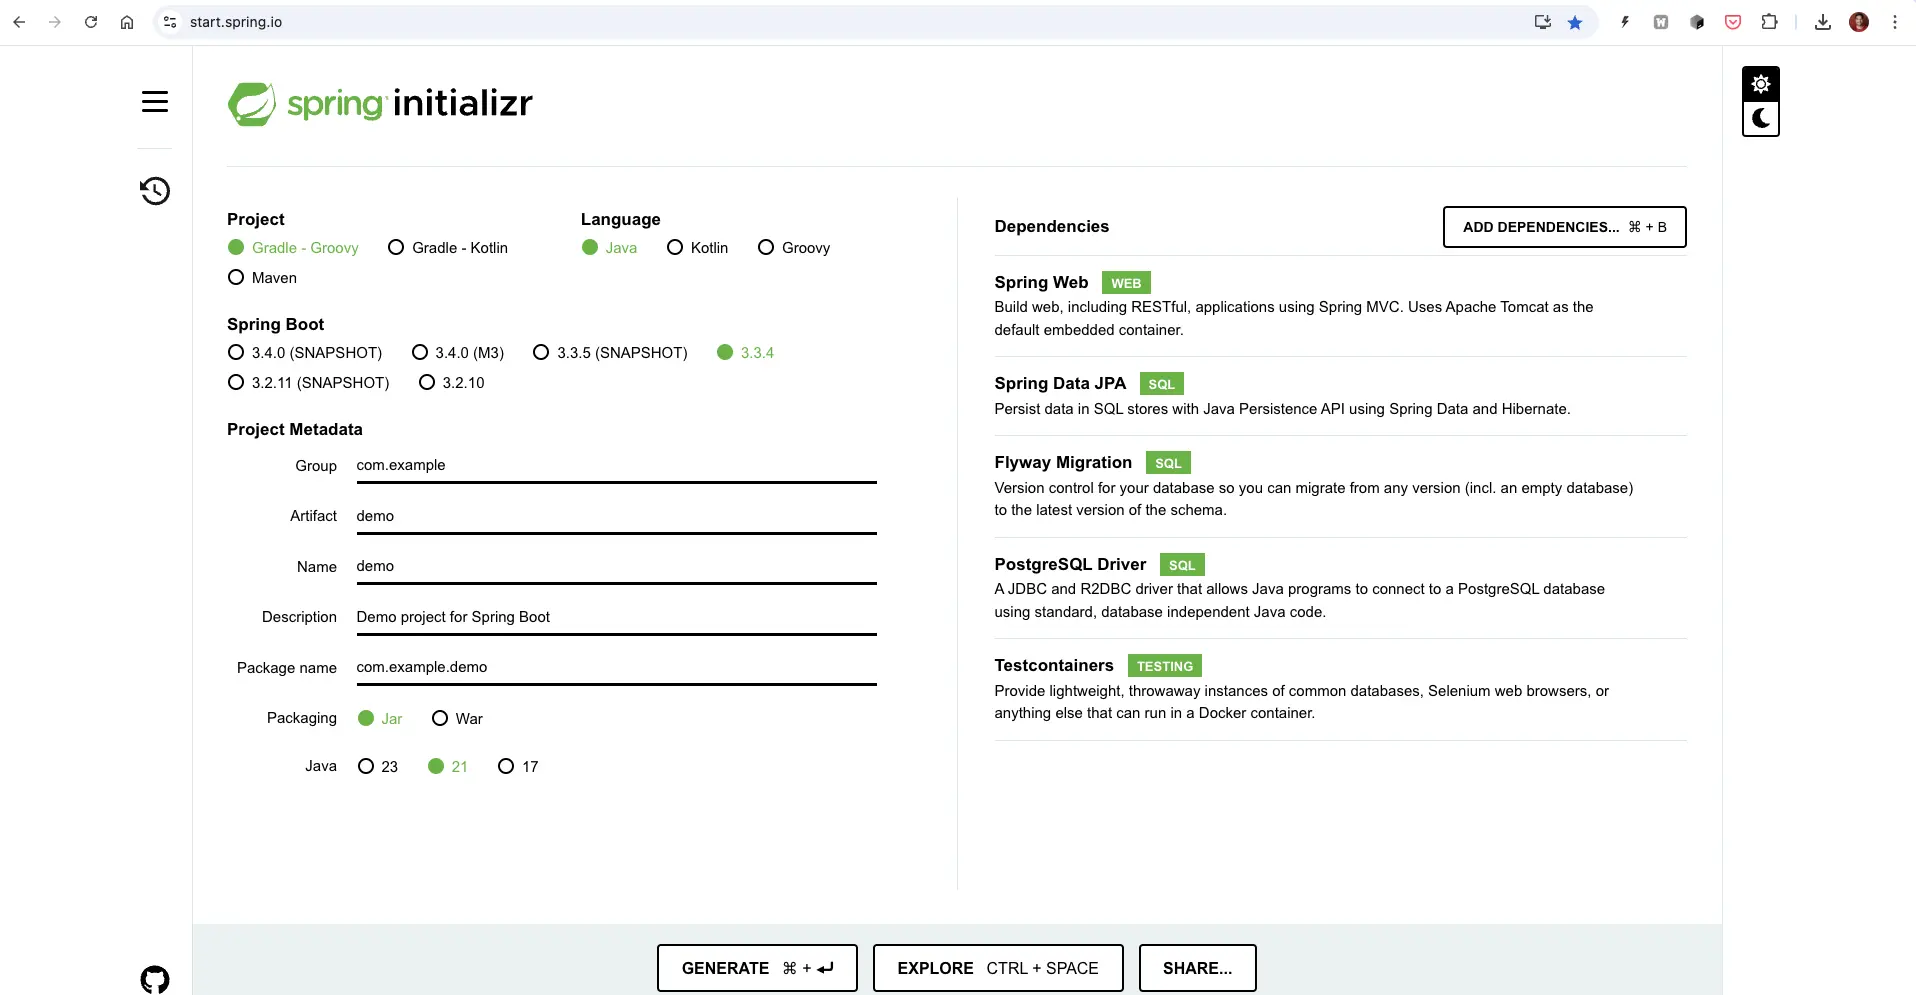Screen dimensions: 1916x995
Task: Open the browser downloads icon
Action: point(1823,22)
